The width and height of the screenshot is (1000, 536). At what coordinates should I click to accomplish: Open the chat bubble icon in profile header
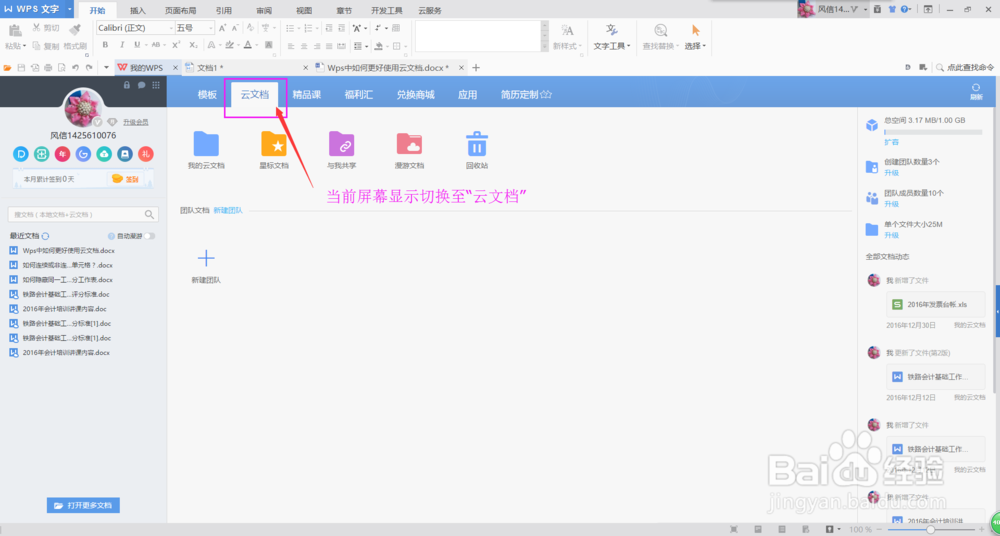pyautogui.click(x=142, y=85)
